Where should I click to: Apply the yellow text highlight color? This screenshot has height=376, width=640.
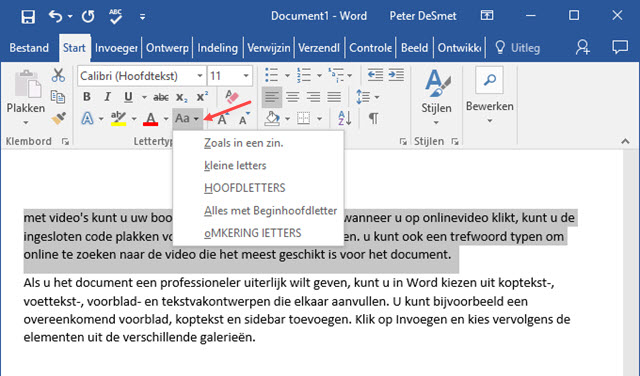click(118, 118)
